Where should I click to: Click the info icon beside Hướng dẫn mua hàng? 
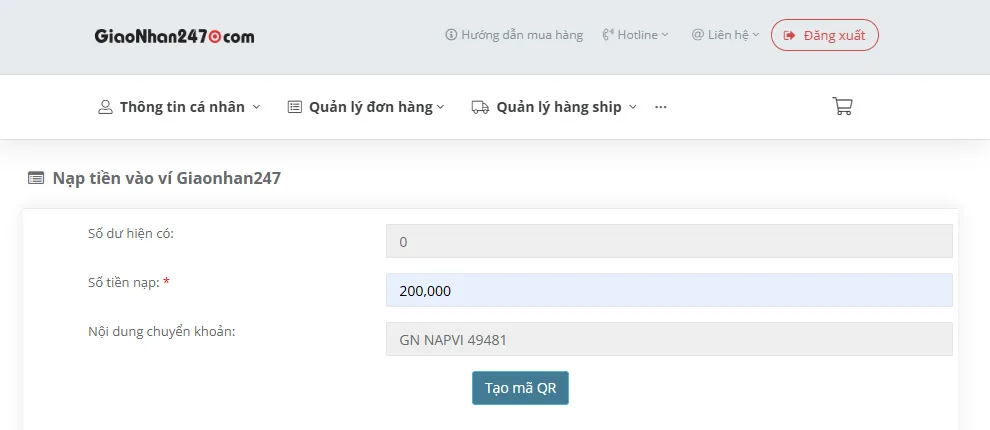(x=451, y=35)
